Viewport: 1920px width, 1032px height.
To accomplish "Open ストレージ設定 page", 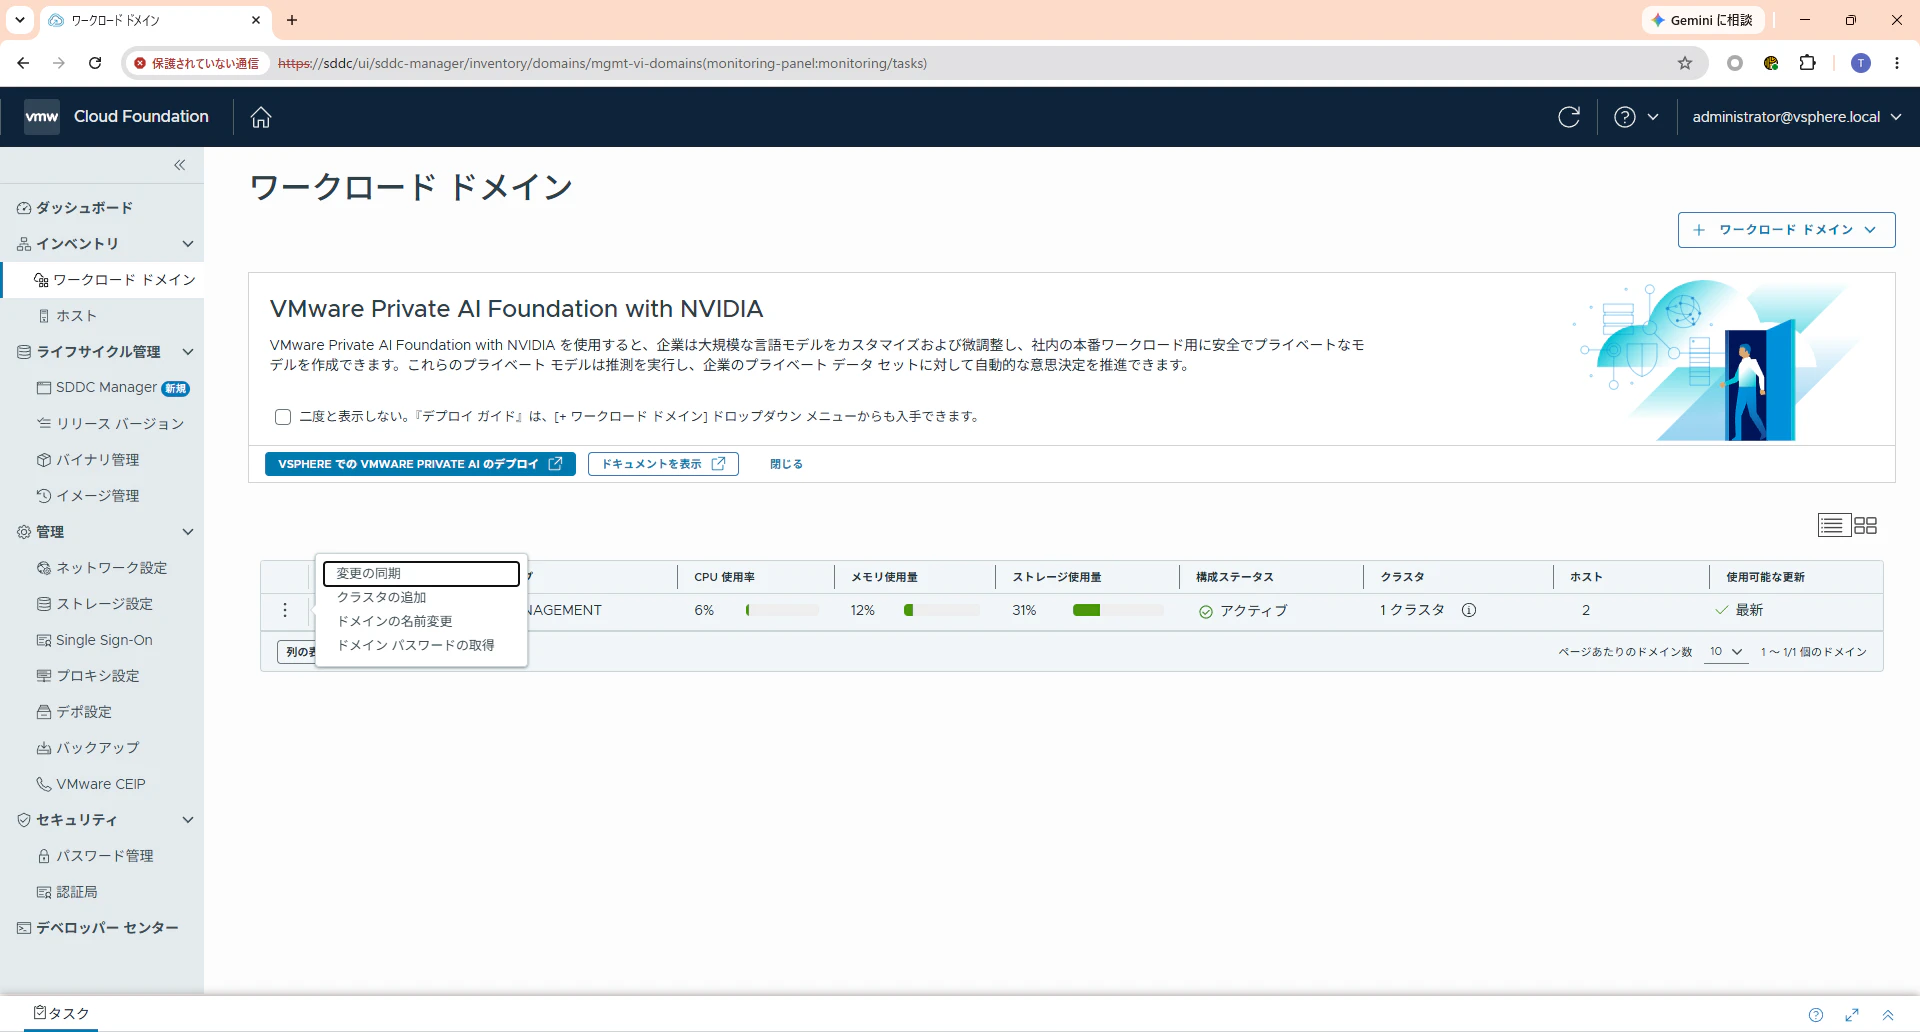I will coord(95,604).
